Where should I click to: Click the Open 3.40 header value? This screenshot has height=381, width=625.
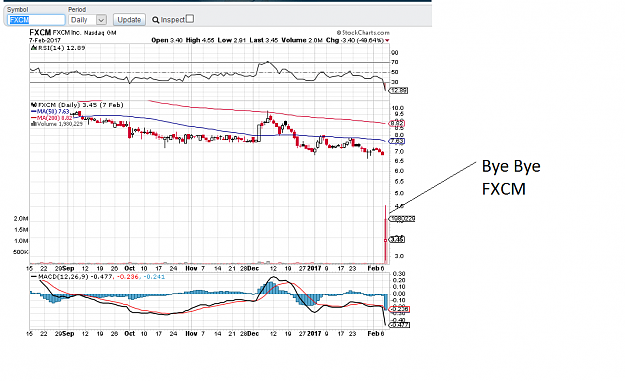pyautogui.click(x=167, y=40)
